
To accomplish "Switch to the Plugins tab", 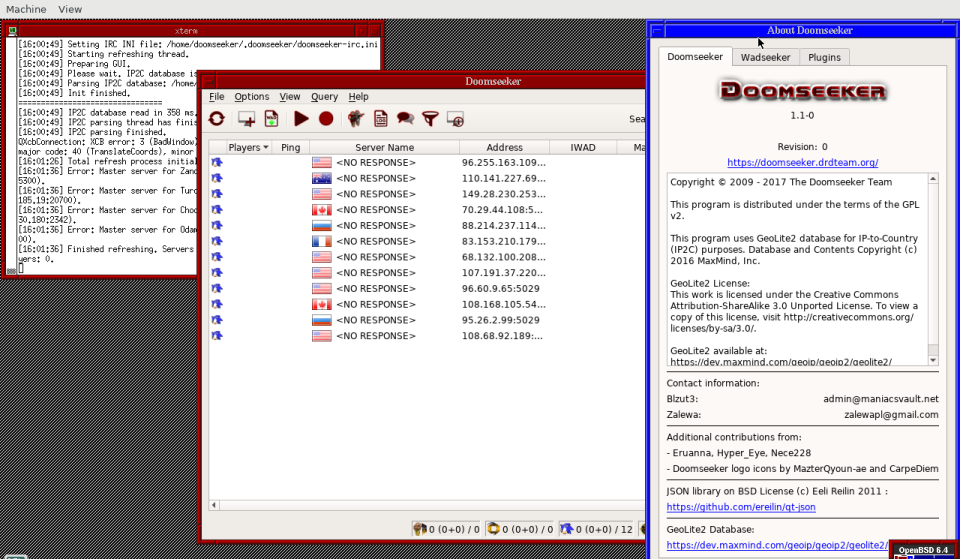I will click(x=824, y=58).
